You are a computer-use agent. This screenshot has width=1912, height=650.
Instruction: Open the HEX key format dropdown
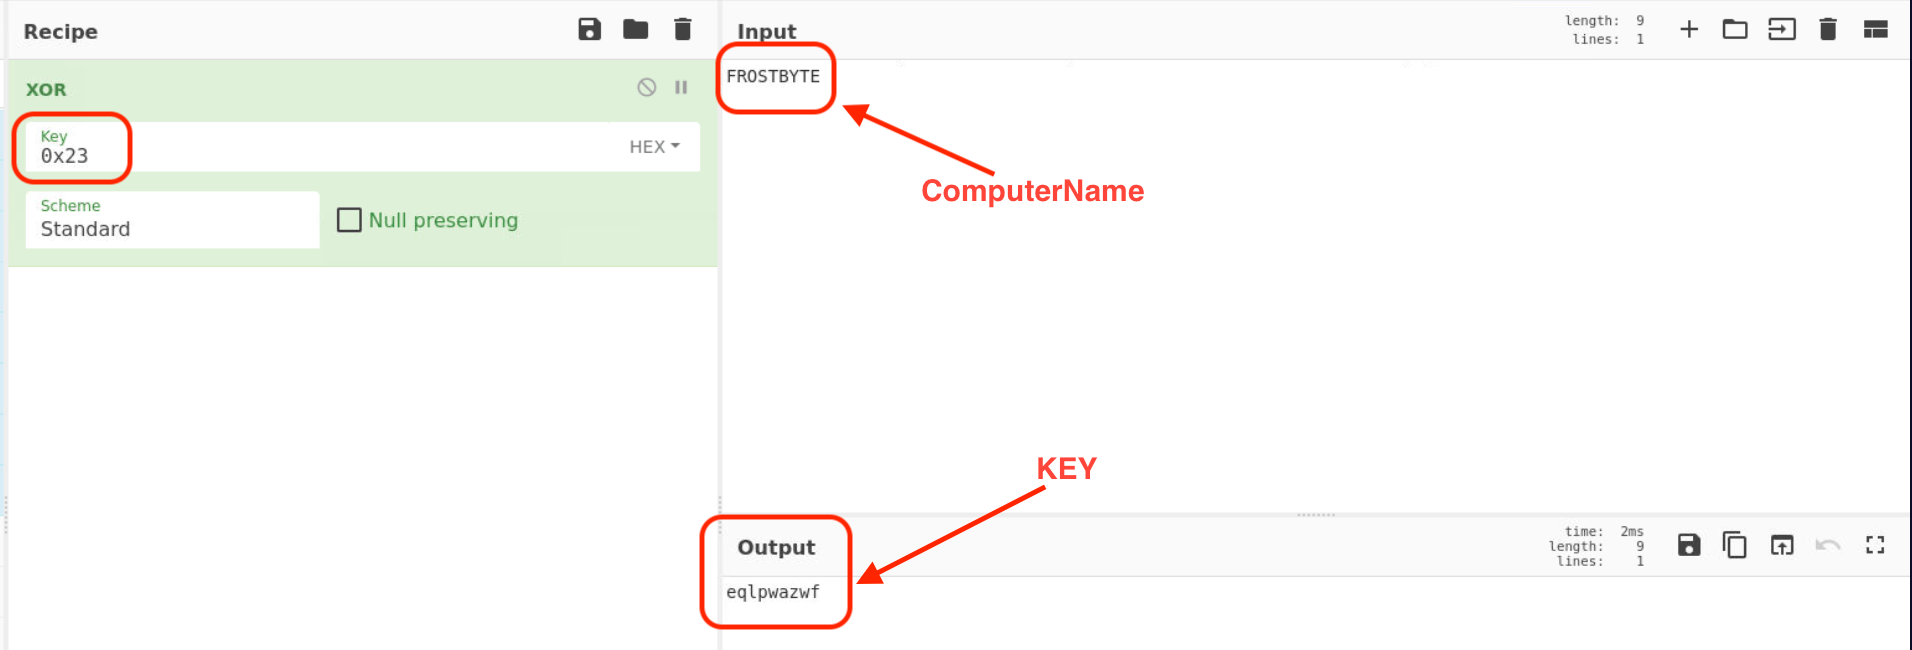point(654,147)
